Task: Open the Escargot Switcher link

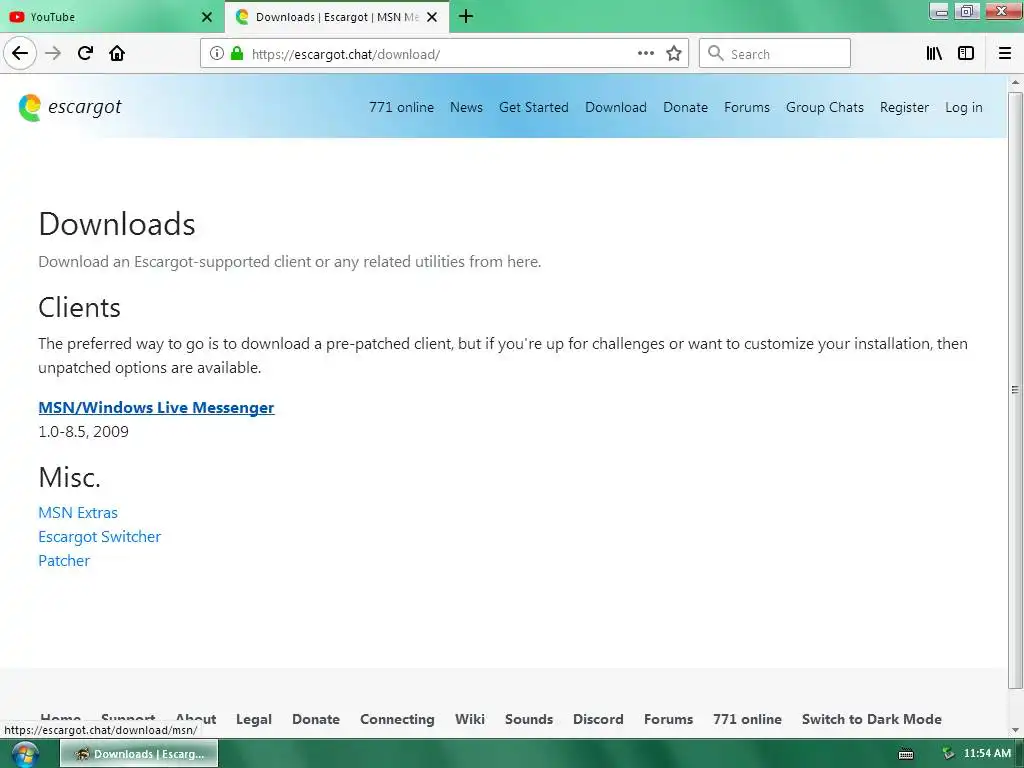Action: (x=99, y=537)
